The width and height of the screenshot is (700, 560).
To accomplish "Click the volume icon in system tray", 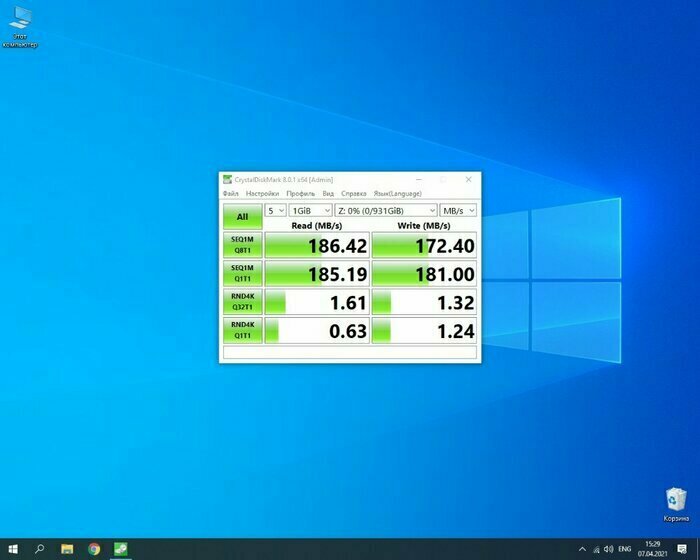I will [606, 549].
